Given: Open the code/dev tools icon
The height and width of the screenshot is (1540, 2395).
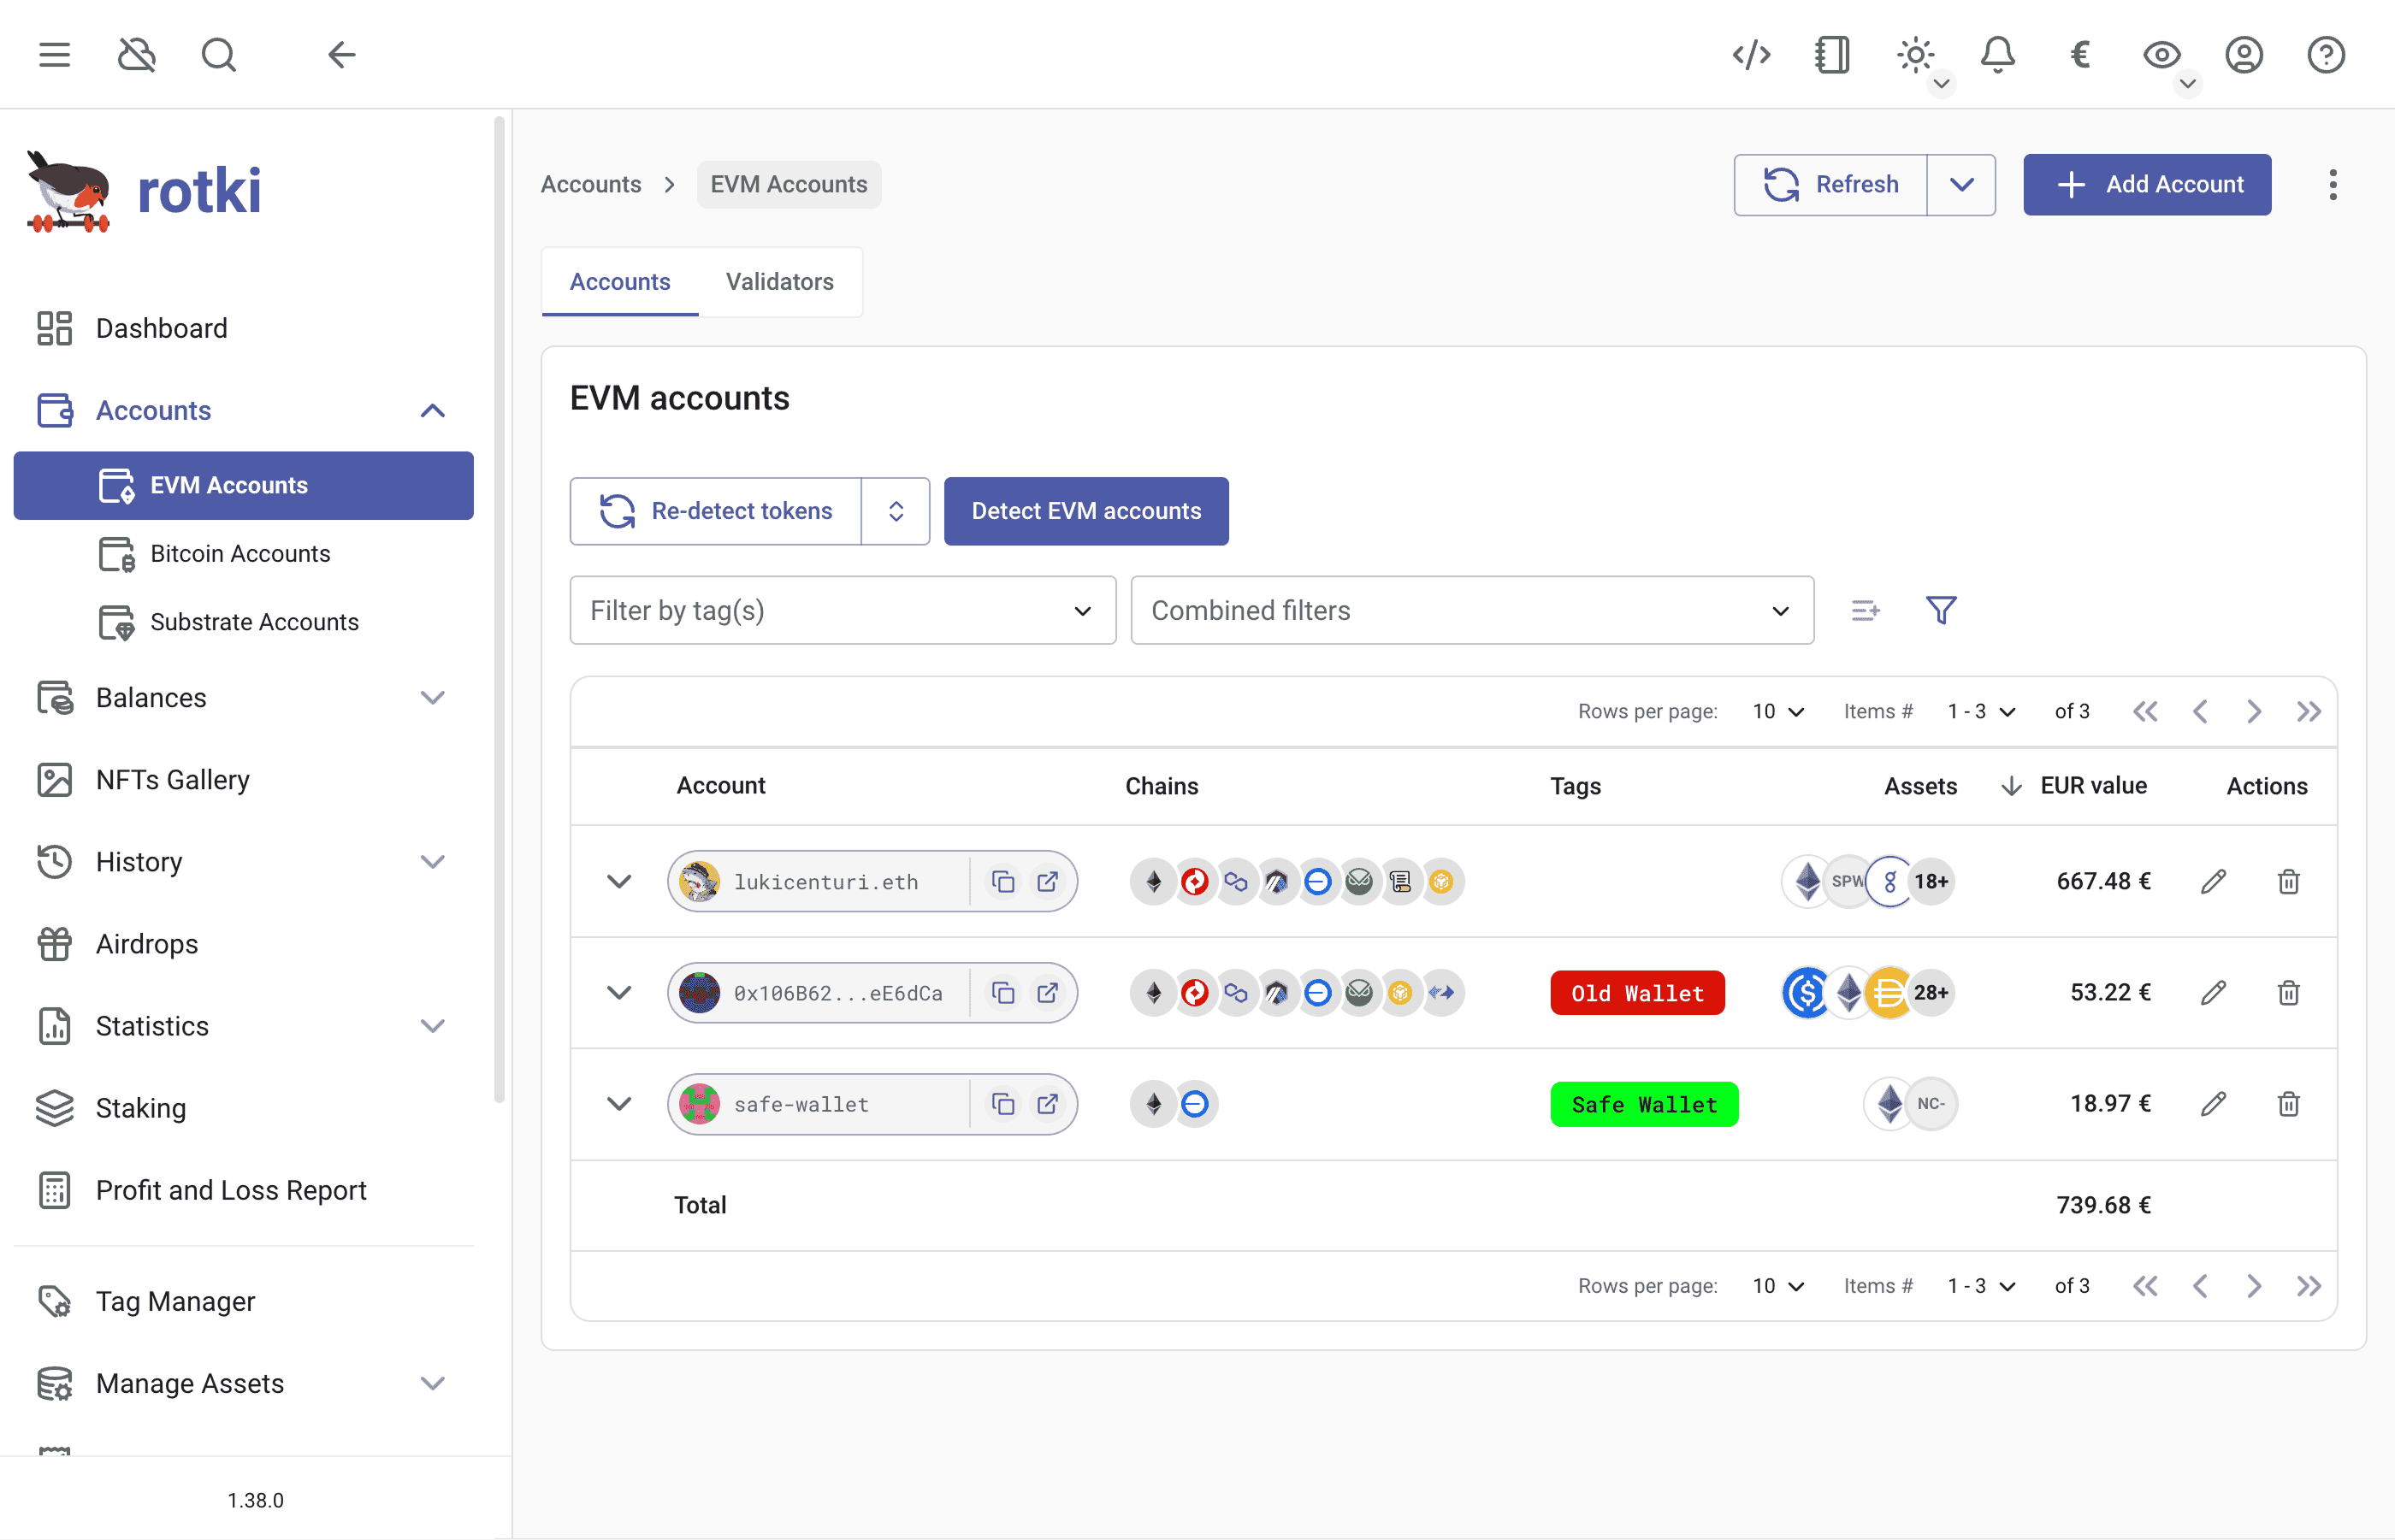Looking at the screenshot, I should (x=1751, y=55).
